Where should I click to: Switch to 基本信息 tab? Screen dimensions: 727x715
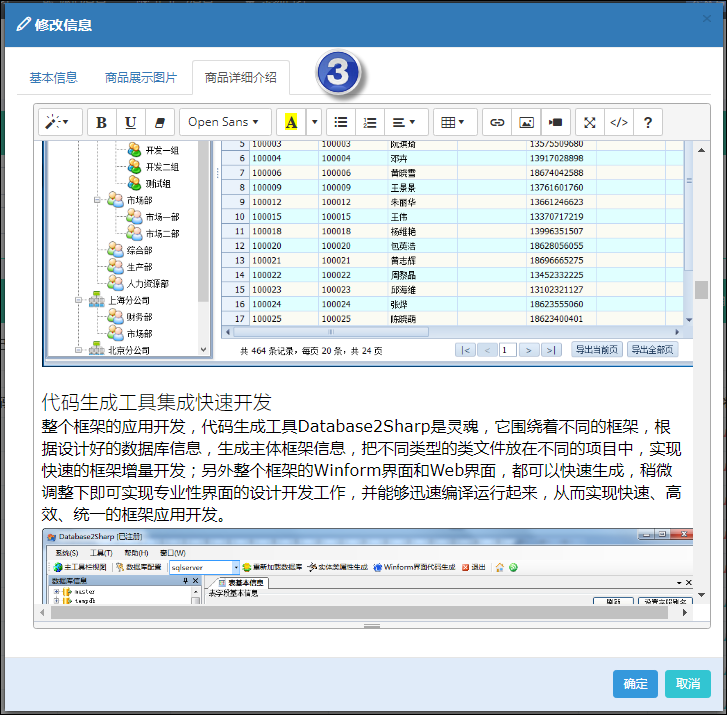coord(53,77)
